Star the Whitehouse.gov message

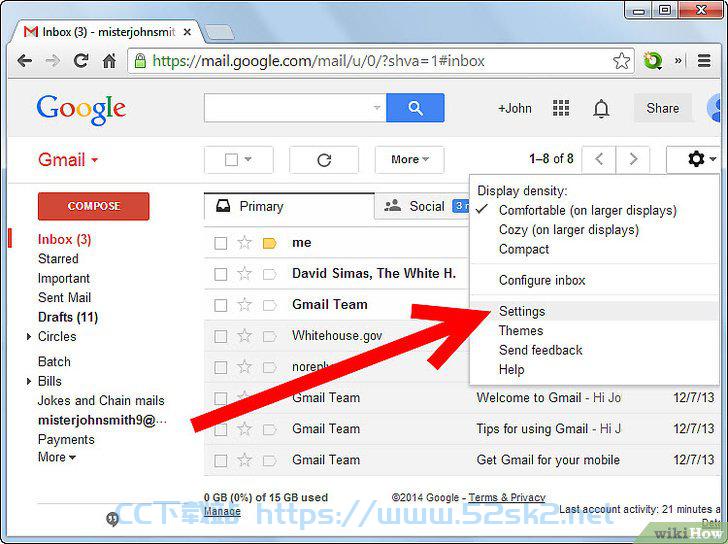[244, 336]
